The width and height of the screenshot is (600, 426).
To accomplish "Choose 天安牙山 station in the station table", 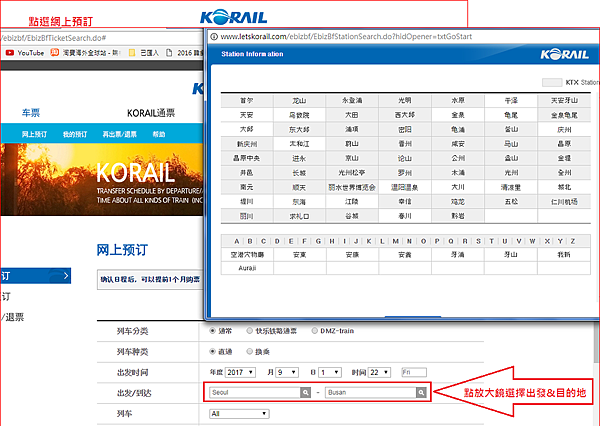I will coord(564,101).
